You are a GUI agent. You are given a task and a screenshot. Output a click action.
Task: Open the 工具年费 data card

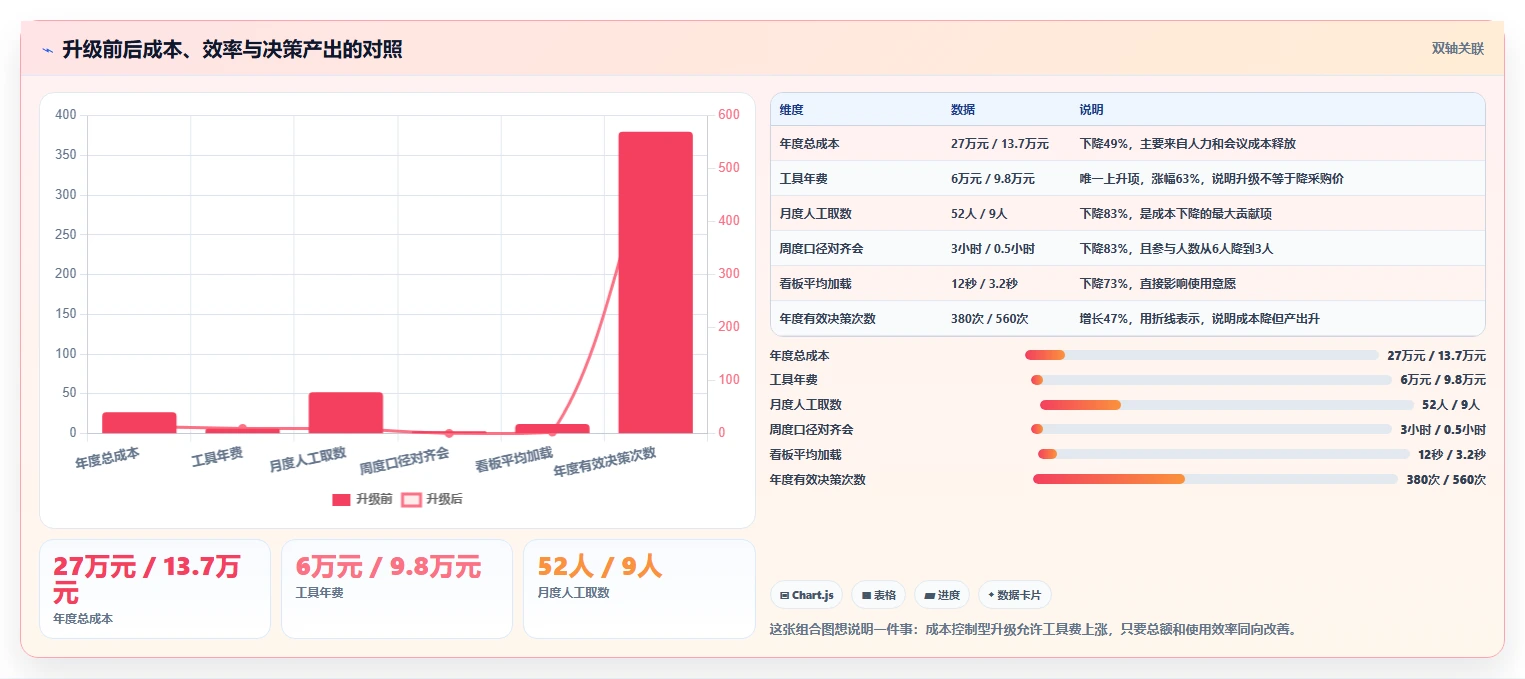397,589
